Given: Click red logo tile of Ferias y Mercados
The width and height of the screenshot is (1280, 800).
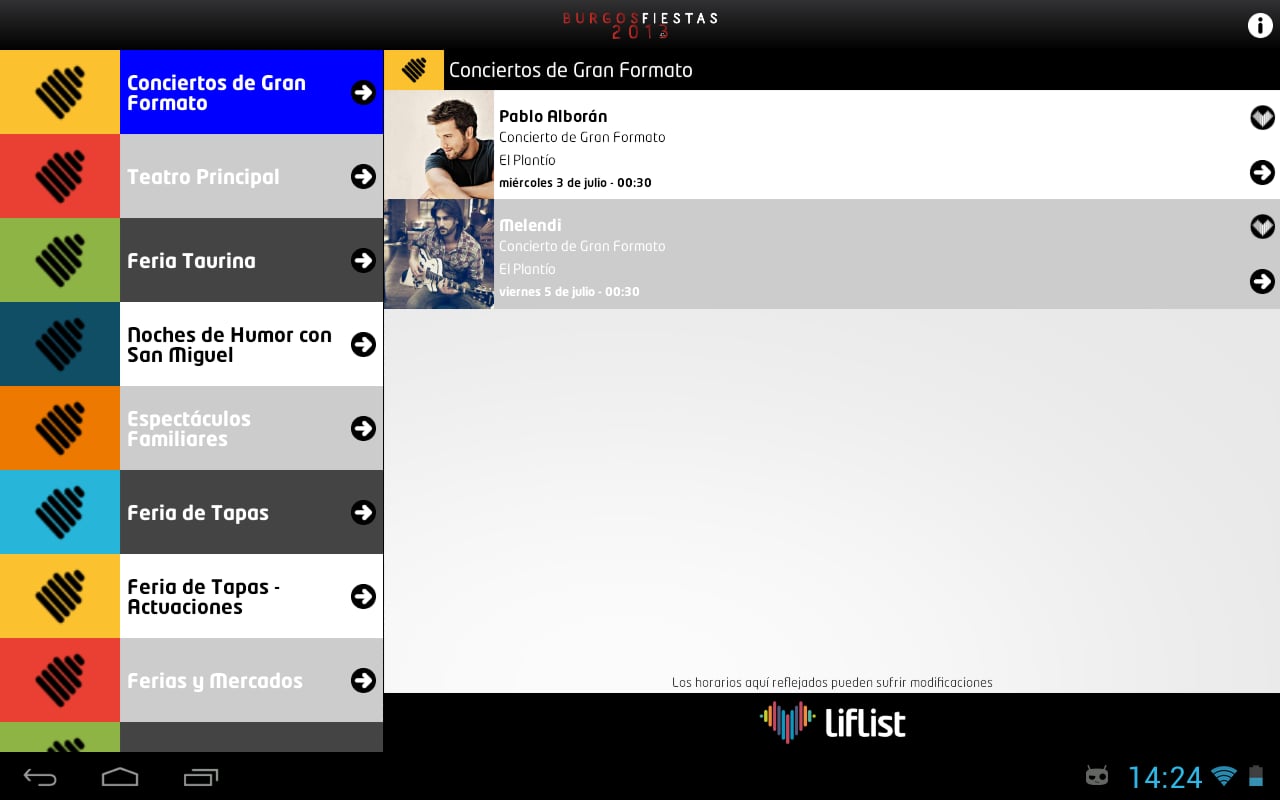Looking at the screenshot, I should [x=60, y=680].
